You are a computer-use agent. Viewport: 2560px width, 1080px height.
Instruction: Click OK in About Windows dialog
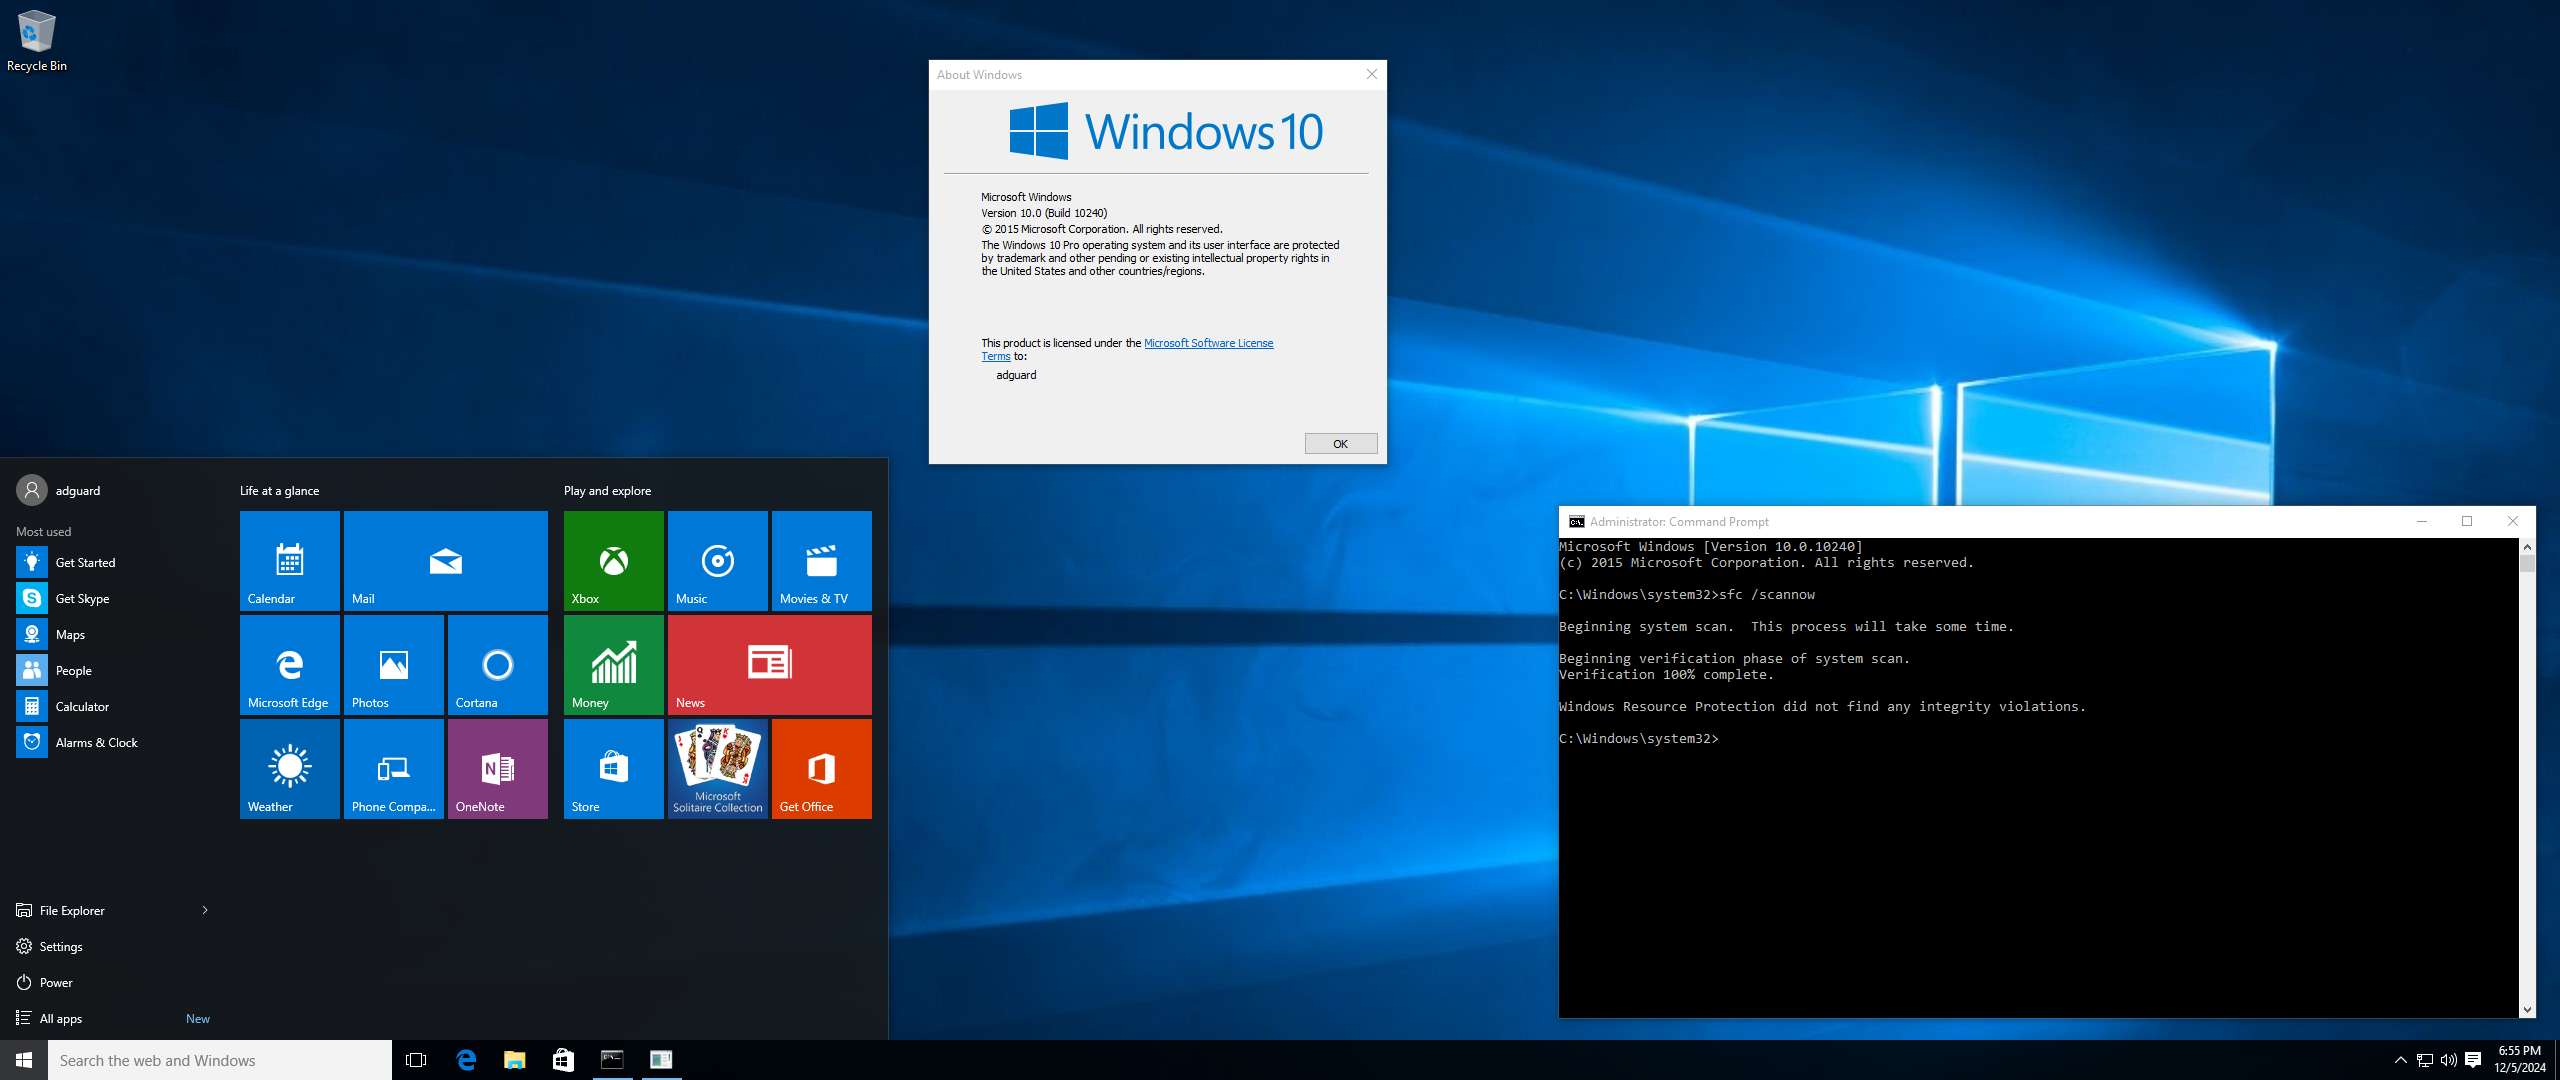[x=1341, y=444]
